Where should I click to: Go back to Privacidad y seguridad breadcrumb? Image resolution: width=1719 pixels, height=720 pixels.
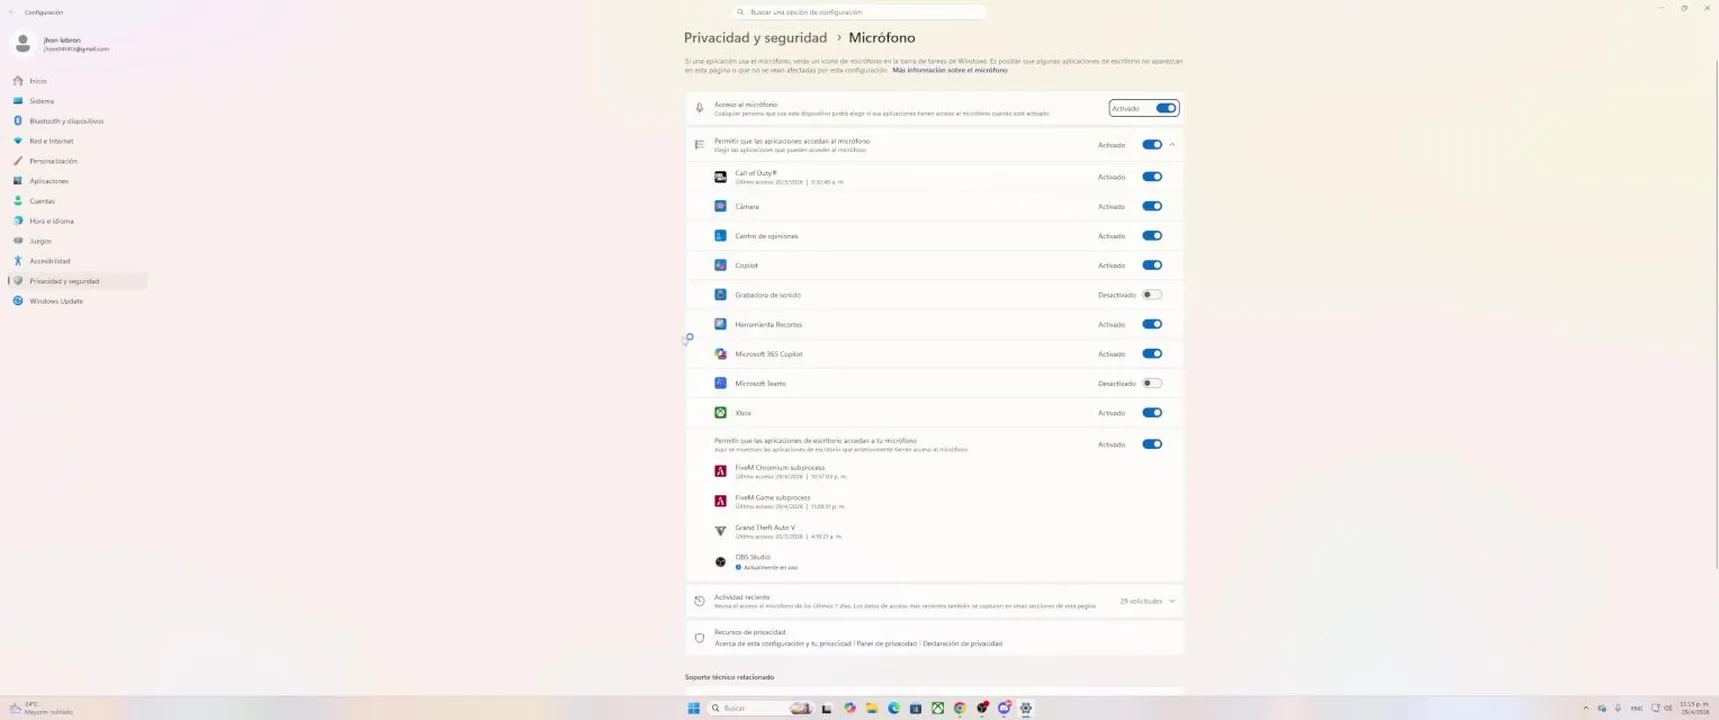point(755,38)
